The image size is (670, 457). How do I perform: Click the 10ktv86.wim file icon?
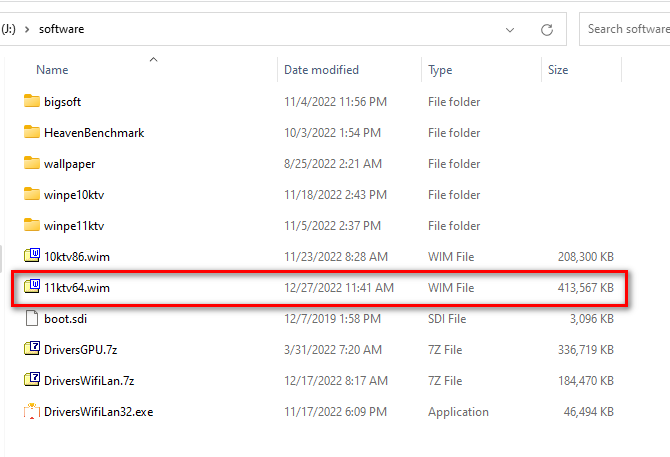(32, 255)
